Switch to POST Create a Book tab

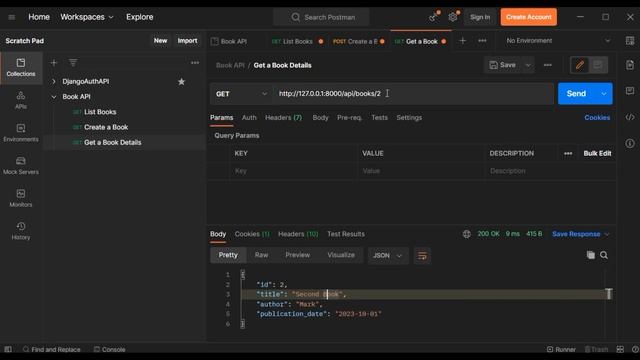tap(358, 41)
